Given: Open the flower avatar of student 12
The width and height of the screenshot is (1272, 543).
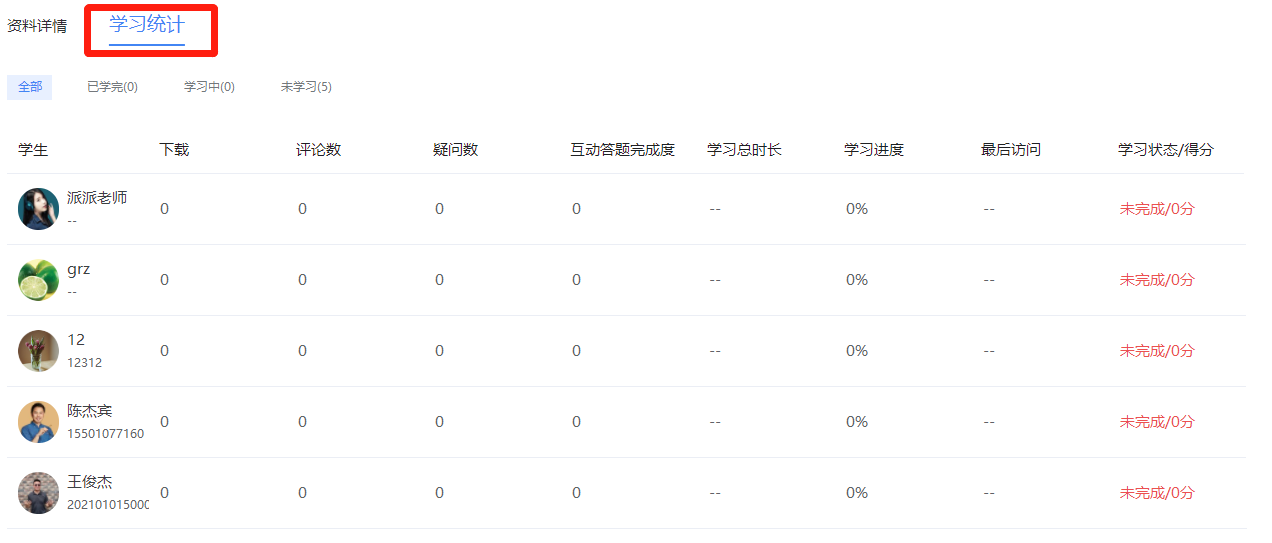Looking at the screenshot, I should 39,351.
